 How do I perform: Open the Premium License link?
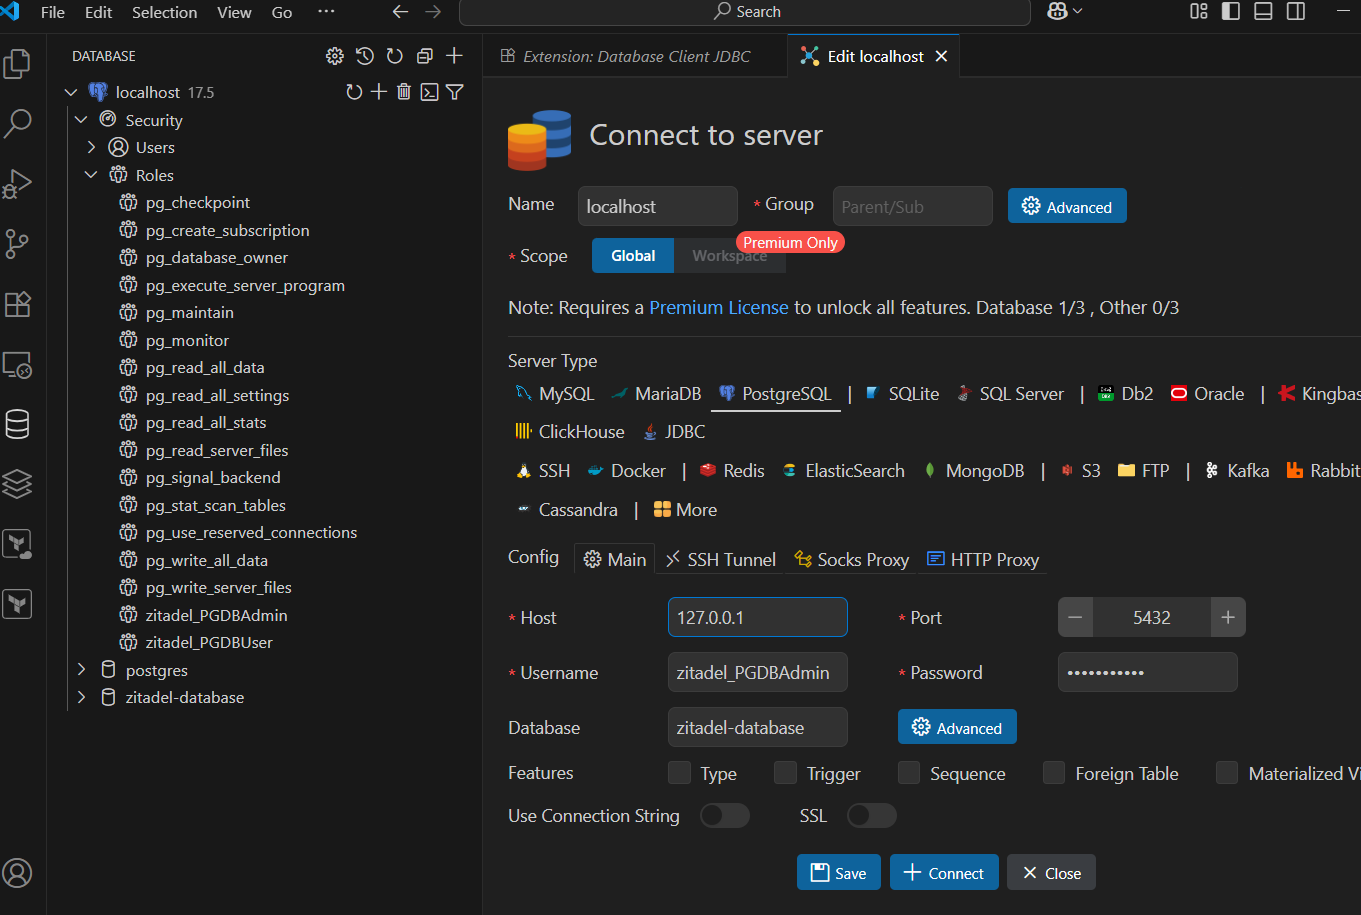click(x=719, y=308)
